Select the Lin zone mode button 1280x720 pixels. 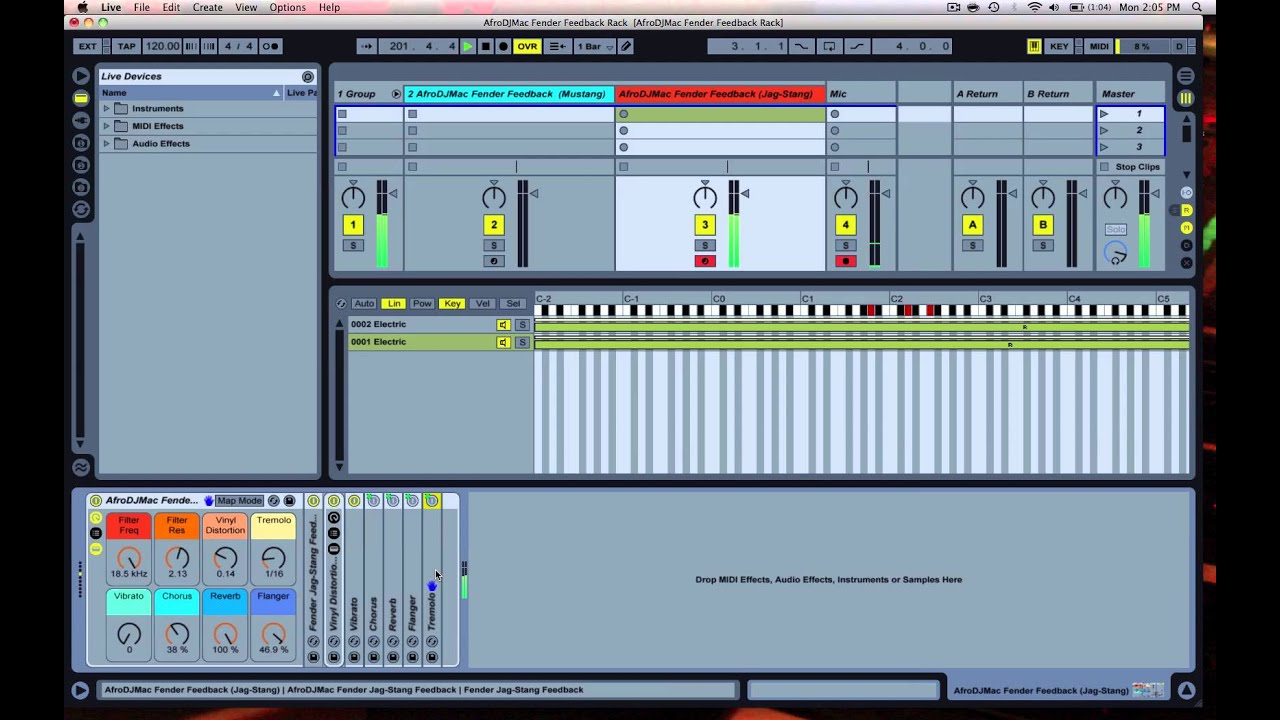(394, 304)
